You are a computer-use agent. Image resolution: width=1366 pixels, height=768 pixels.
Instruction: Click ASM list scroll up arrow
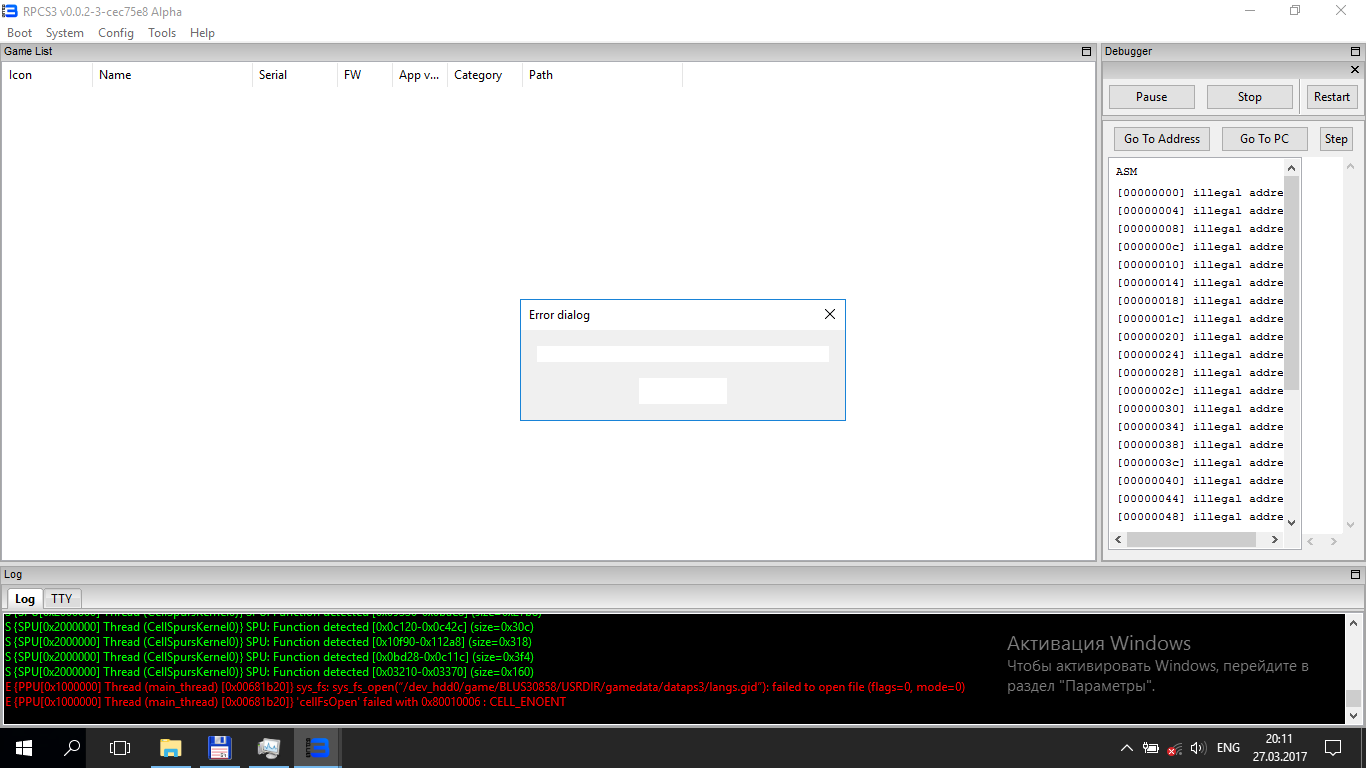tap(1291, 168)
